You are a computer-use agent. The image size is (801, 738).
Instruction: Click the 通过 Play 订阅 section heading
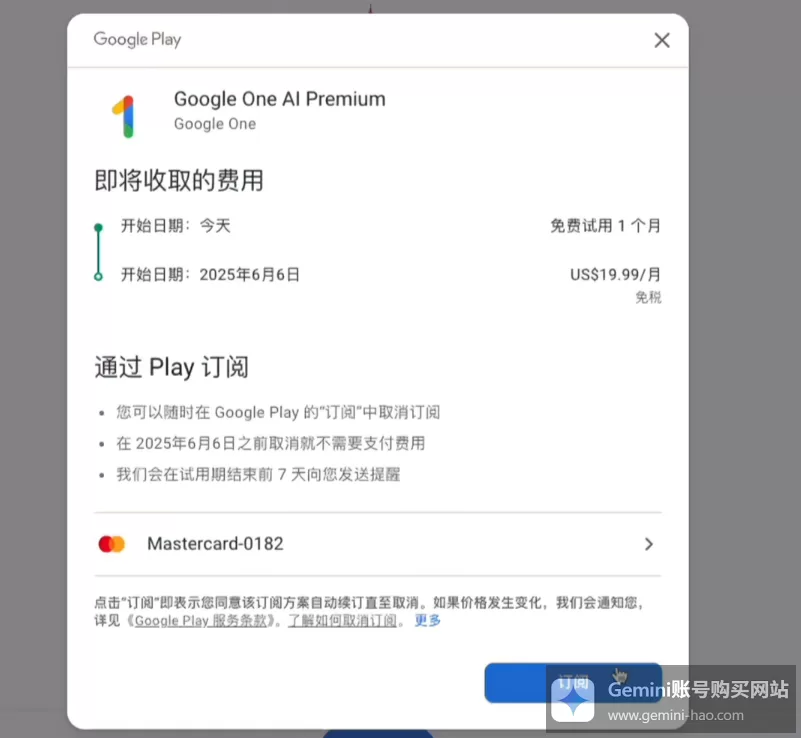[x=171, y=367]
